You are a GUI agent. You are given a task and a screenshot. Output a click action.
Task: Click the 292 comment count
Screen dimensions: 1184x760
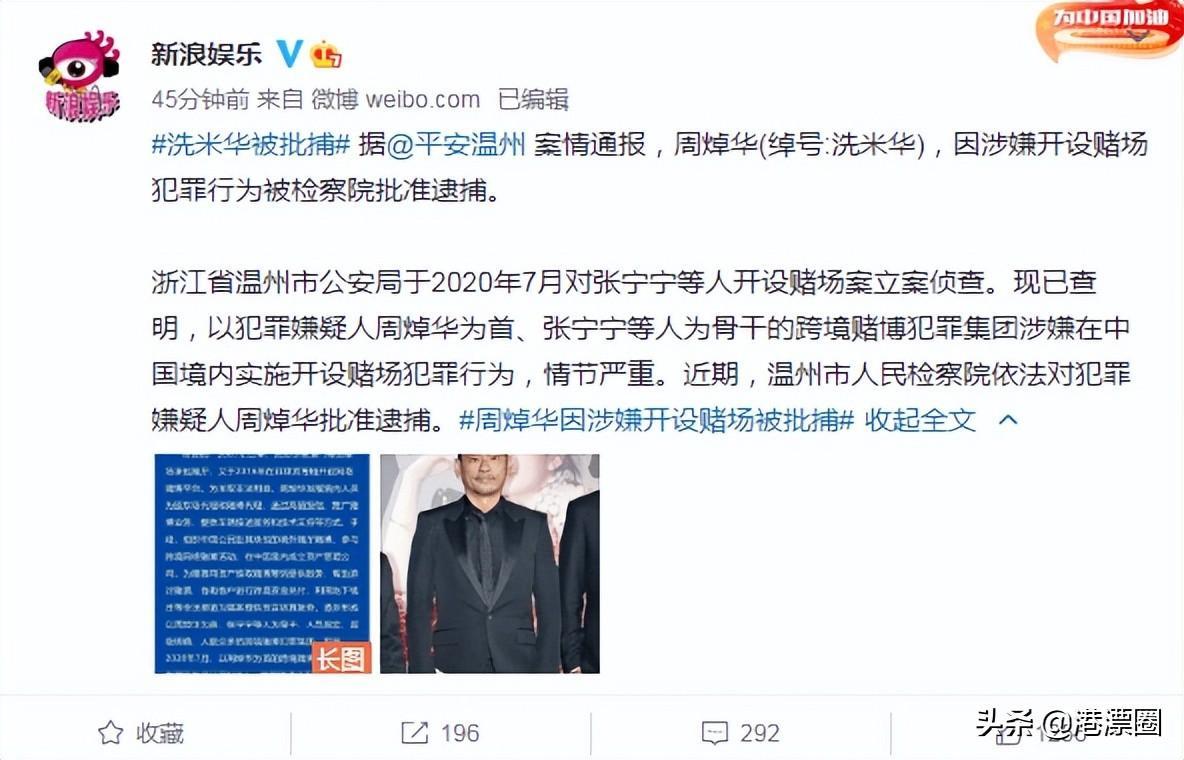(x=760, y=733)
